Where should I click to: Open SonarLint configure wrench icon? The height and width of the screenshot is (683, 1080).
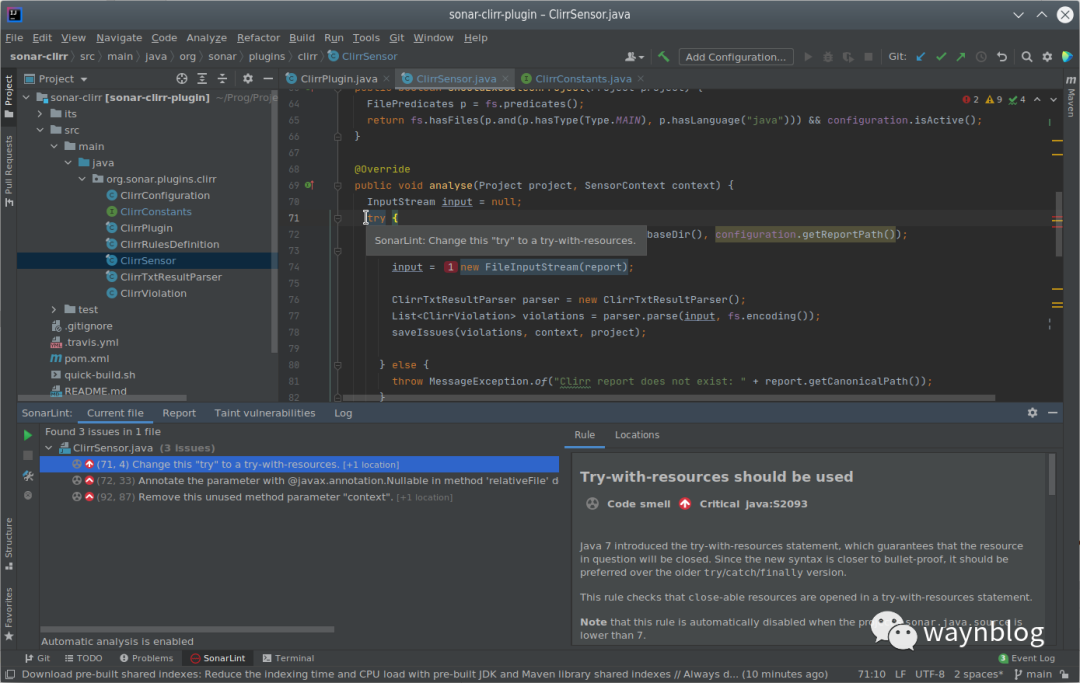28,476
